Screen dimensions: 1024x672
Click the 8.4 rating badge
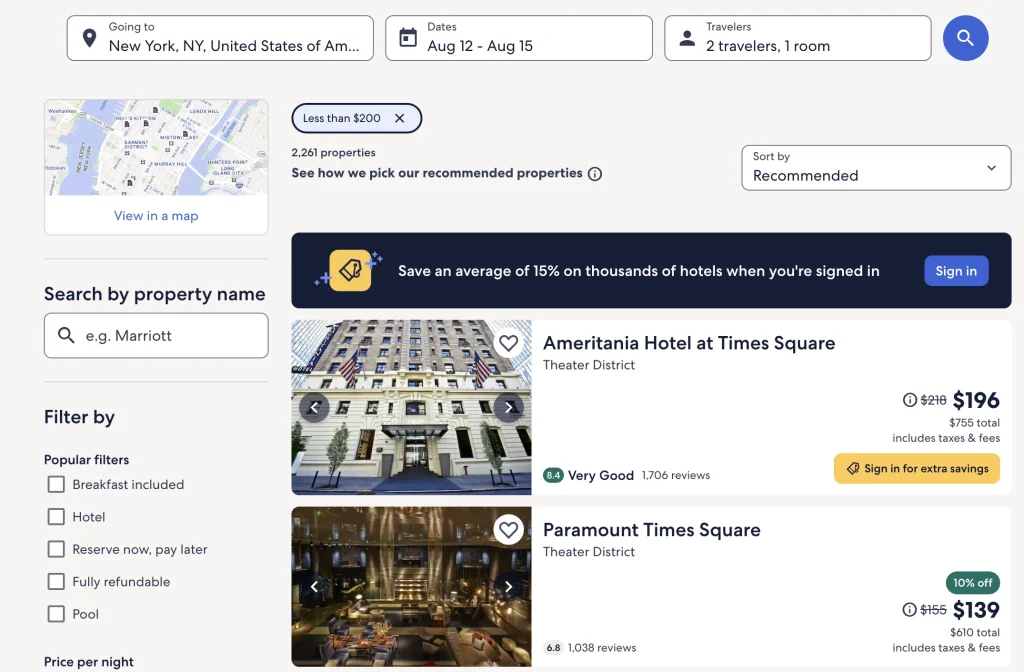pyautogui.click(x=553, y=475)
